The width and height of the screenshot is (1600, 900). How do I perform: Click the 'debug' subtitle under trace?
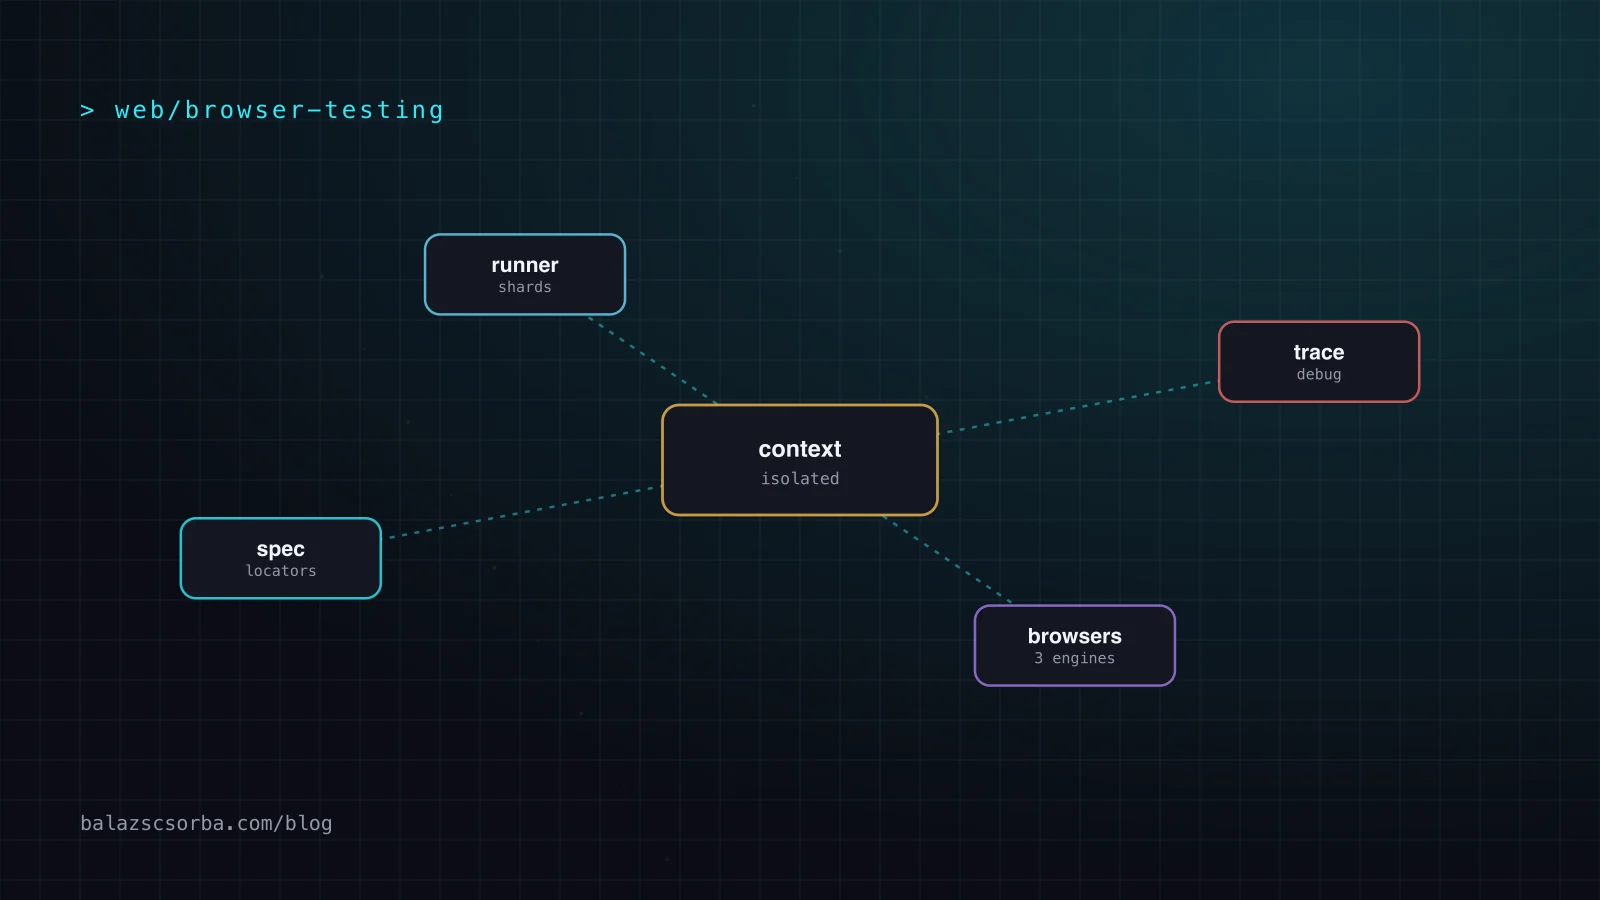1319,374
